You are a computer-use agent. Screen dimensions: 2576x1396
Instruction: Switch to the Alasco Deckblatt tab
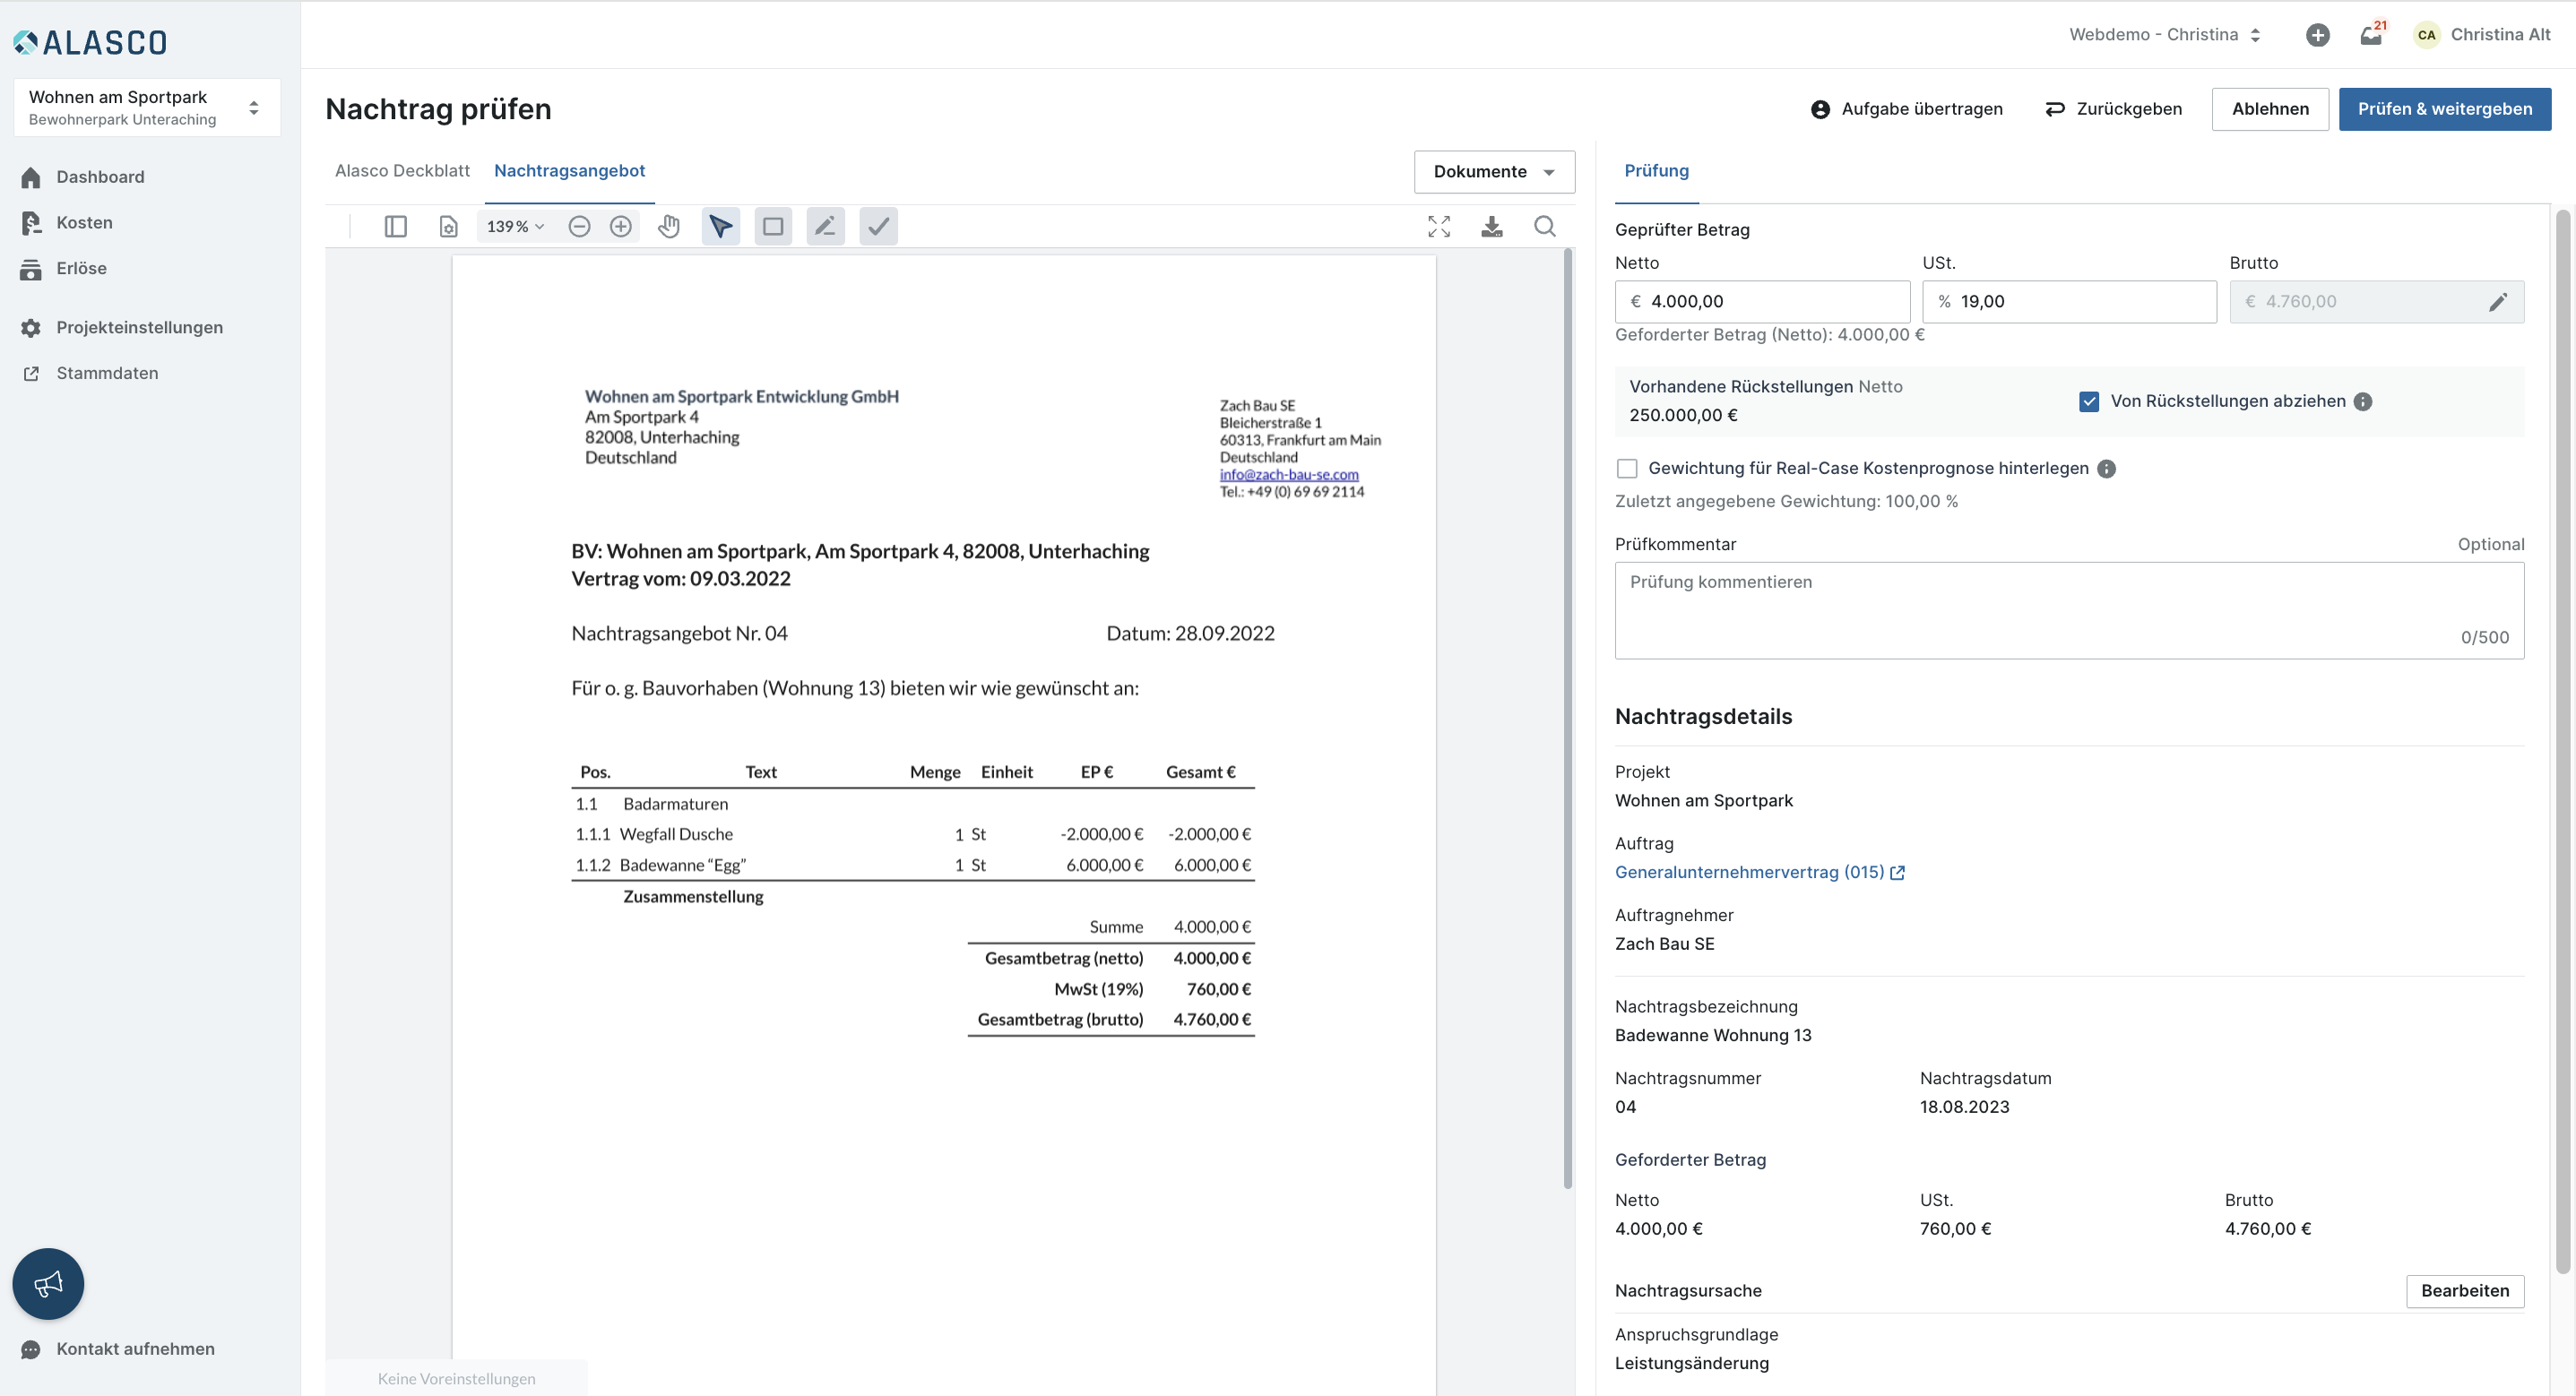coord(402,170)
